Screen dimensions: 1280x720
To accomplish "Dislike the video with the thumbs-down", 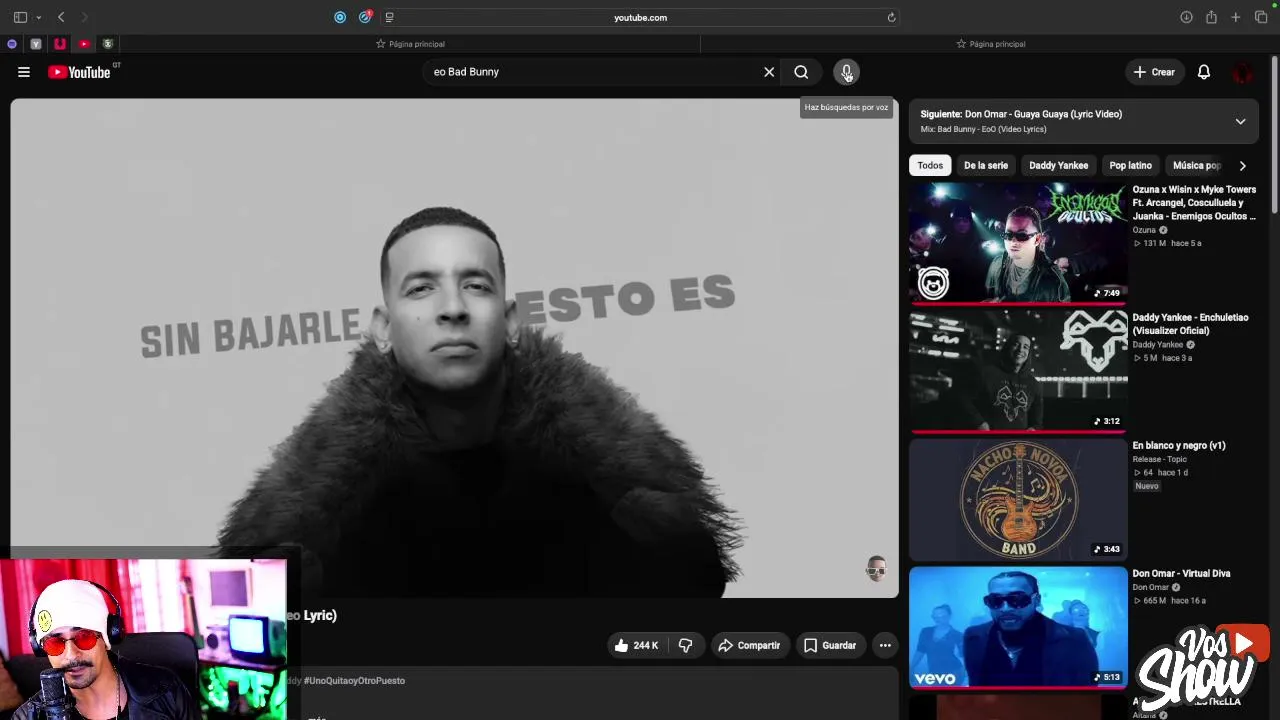I will point(685,646).
